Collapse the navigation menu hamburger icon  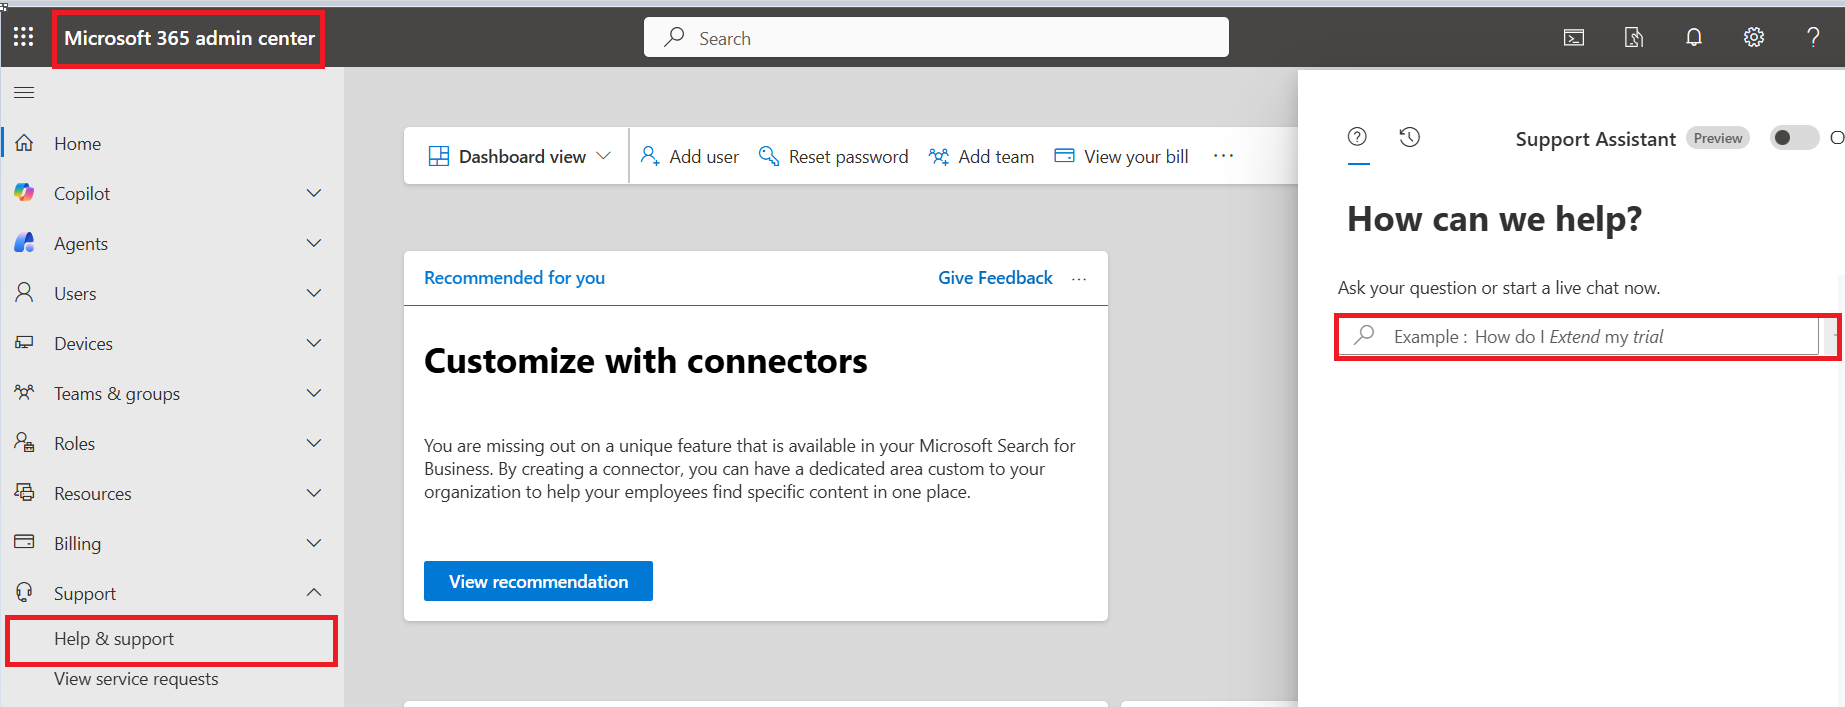[24, 93]
